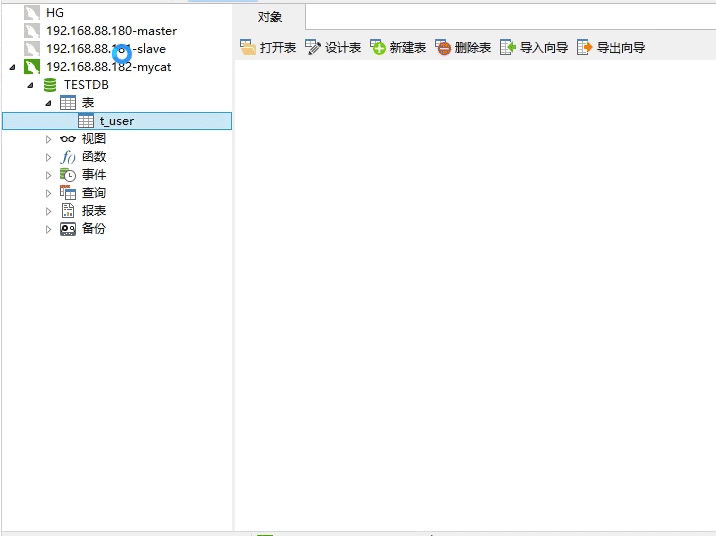Click the Import Wizard (导入向导) icon
Image resolution: width=716 pixels, height=536 pixels.
pos(508,47)
